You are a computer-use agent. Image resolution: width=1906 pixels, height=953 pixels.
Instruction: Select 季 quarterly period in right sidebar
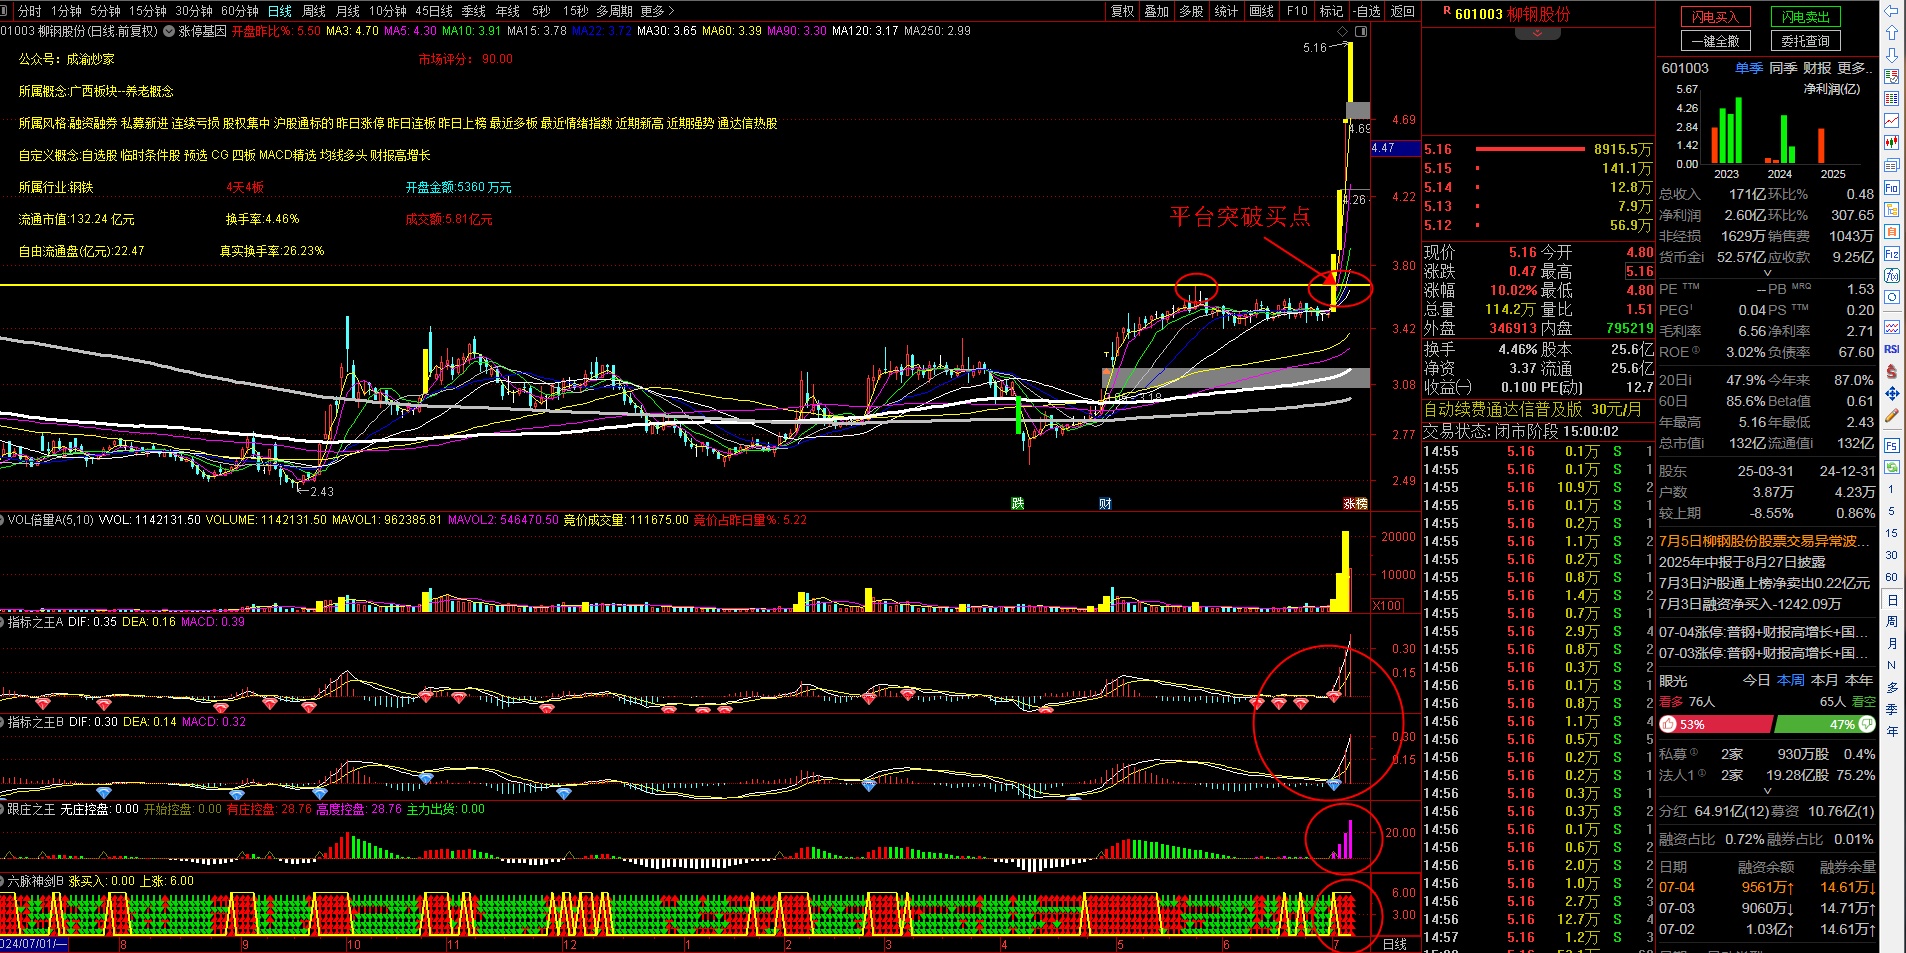(1891, 709)
